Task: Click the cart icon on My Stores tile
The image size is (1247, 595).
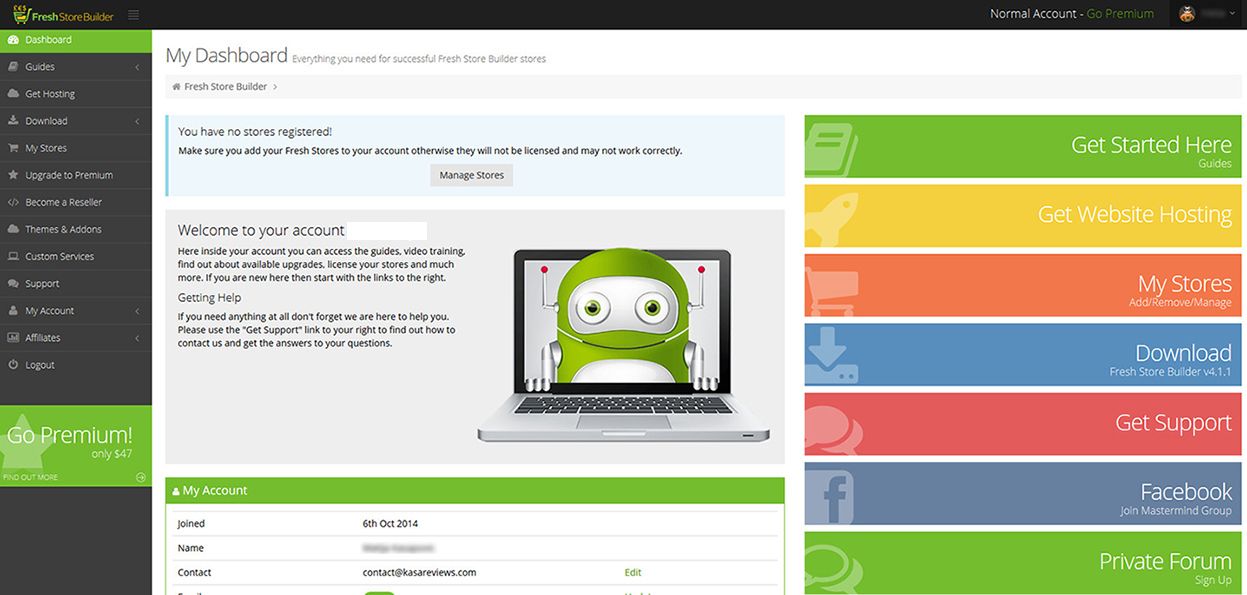Action: point(832,290)
